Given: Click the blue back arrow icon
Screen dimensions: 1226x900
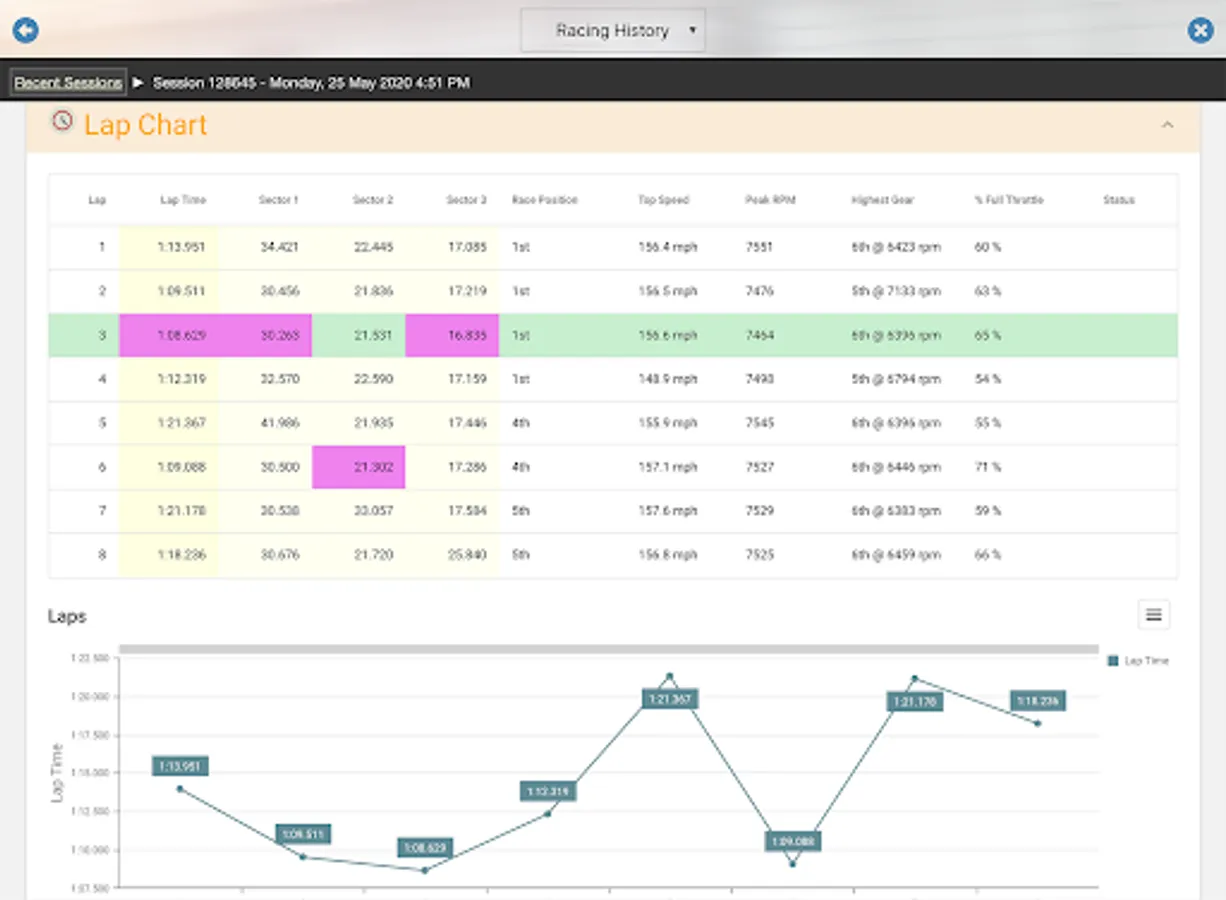Looking at the screenshot, I should coord(25,30).
